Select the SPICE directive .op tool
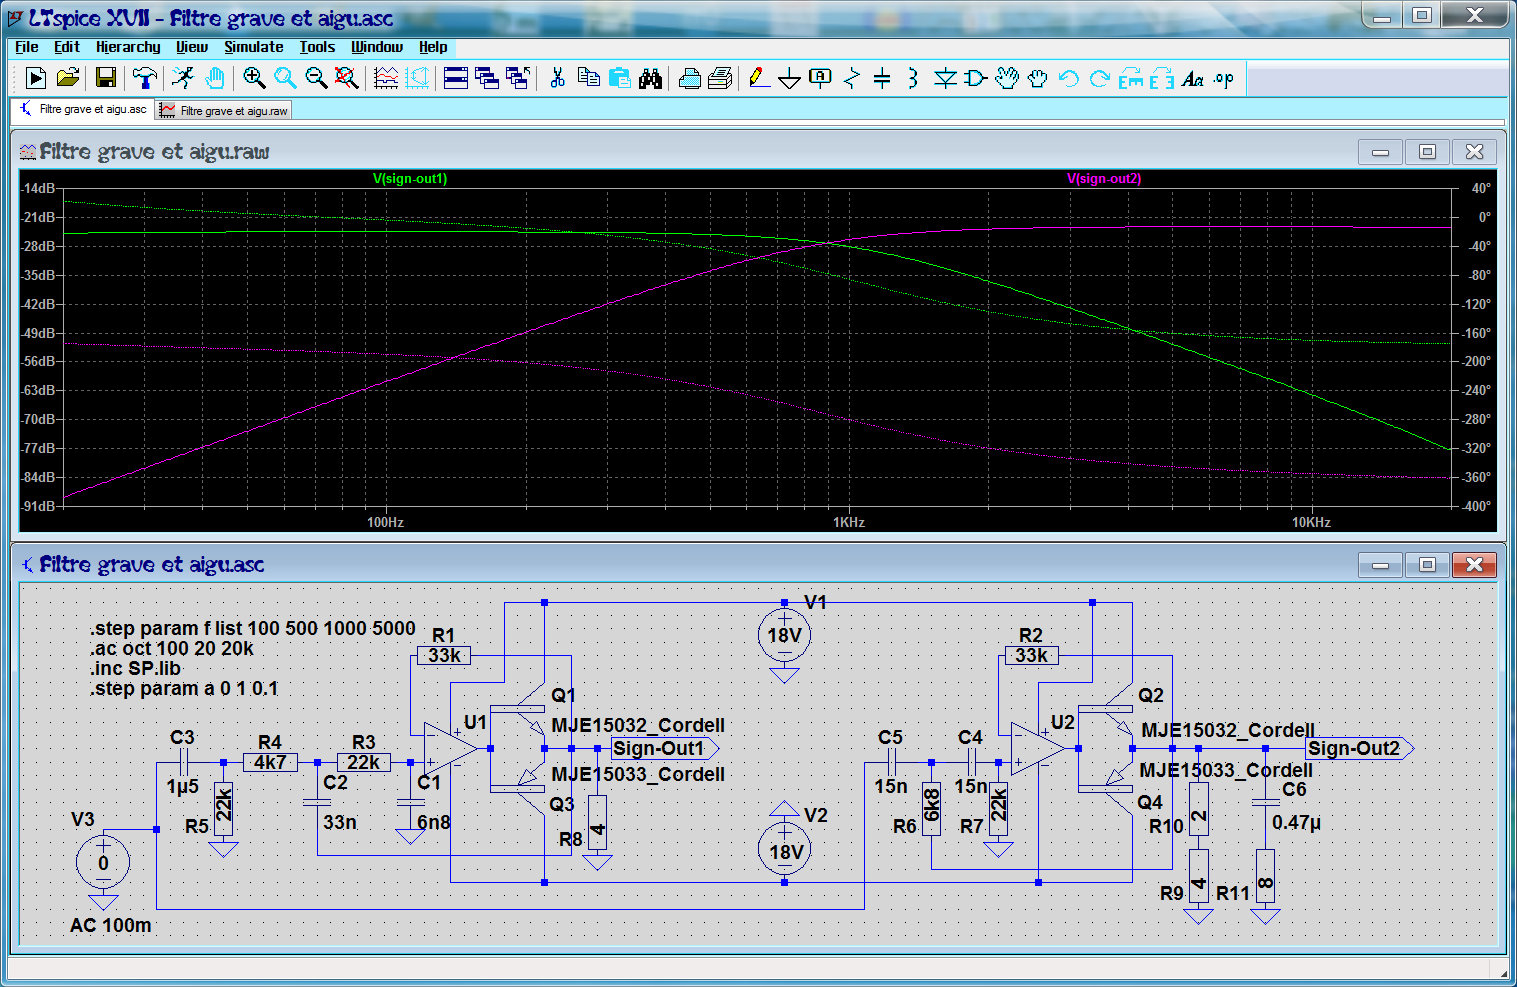Viewport: 1517px width, 987px height. [x=1224, y=78]
